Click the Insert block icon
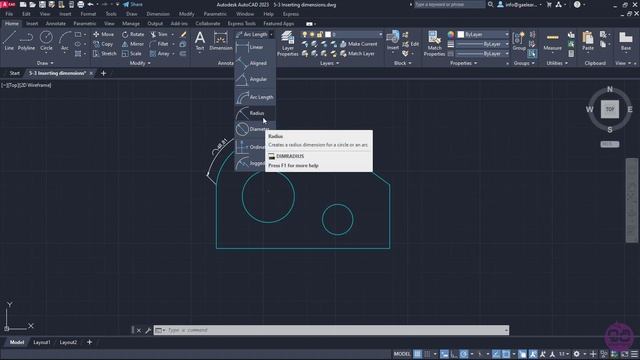Image resolution: width=640 pixels, height=360 pixels. pos(393,41)
